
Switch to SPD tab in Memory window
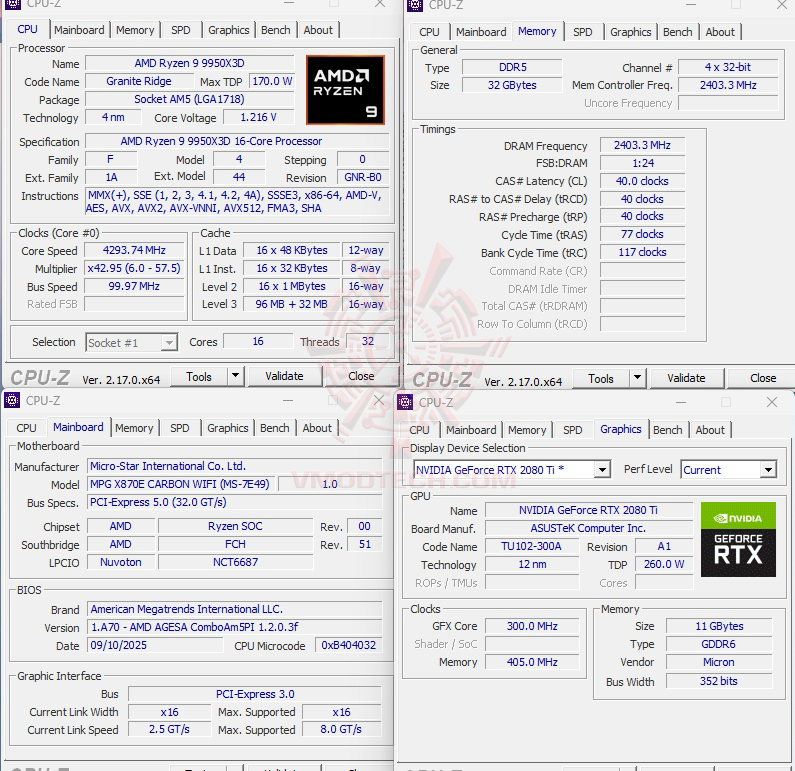(x=583, y=32)
